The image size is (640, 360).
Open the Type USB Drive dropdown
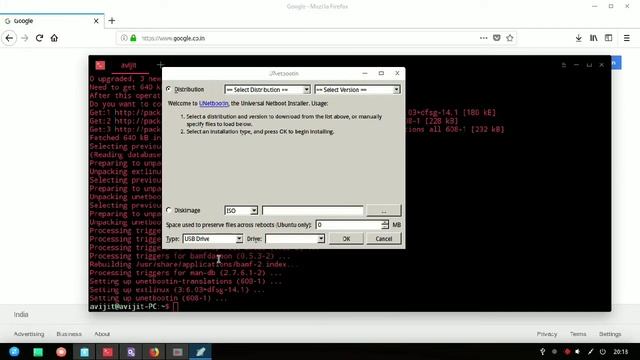[x=213, y=239]
